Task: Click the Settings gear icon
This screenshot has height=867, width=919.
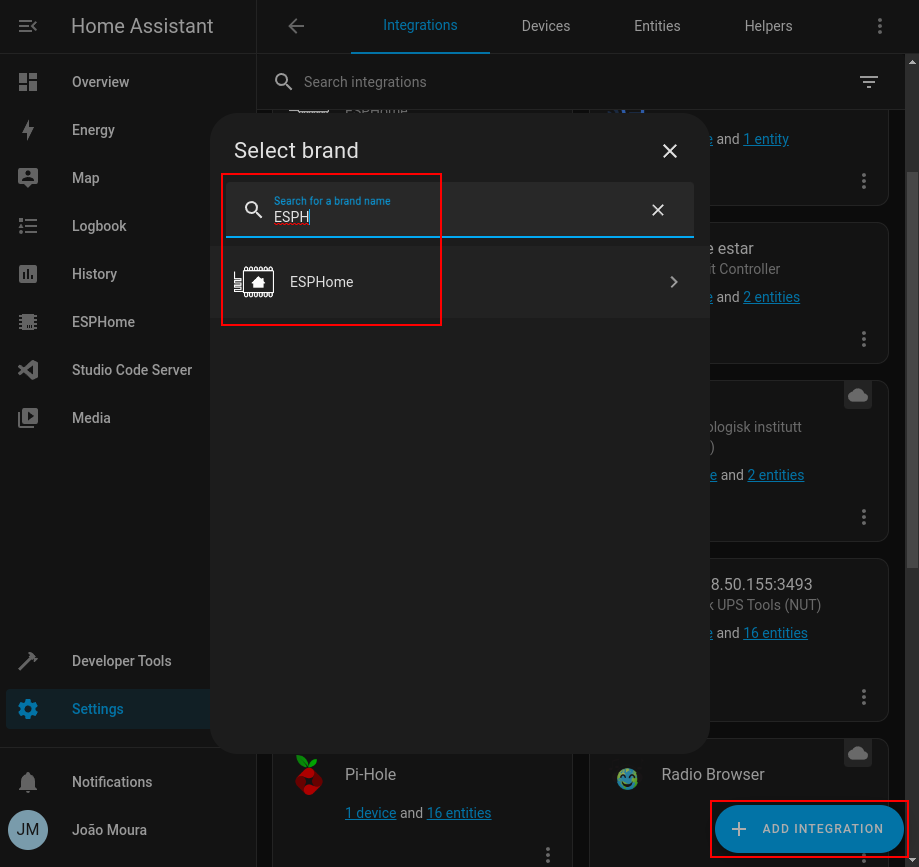Action: click(x=28, y=709)
